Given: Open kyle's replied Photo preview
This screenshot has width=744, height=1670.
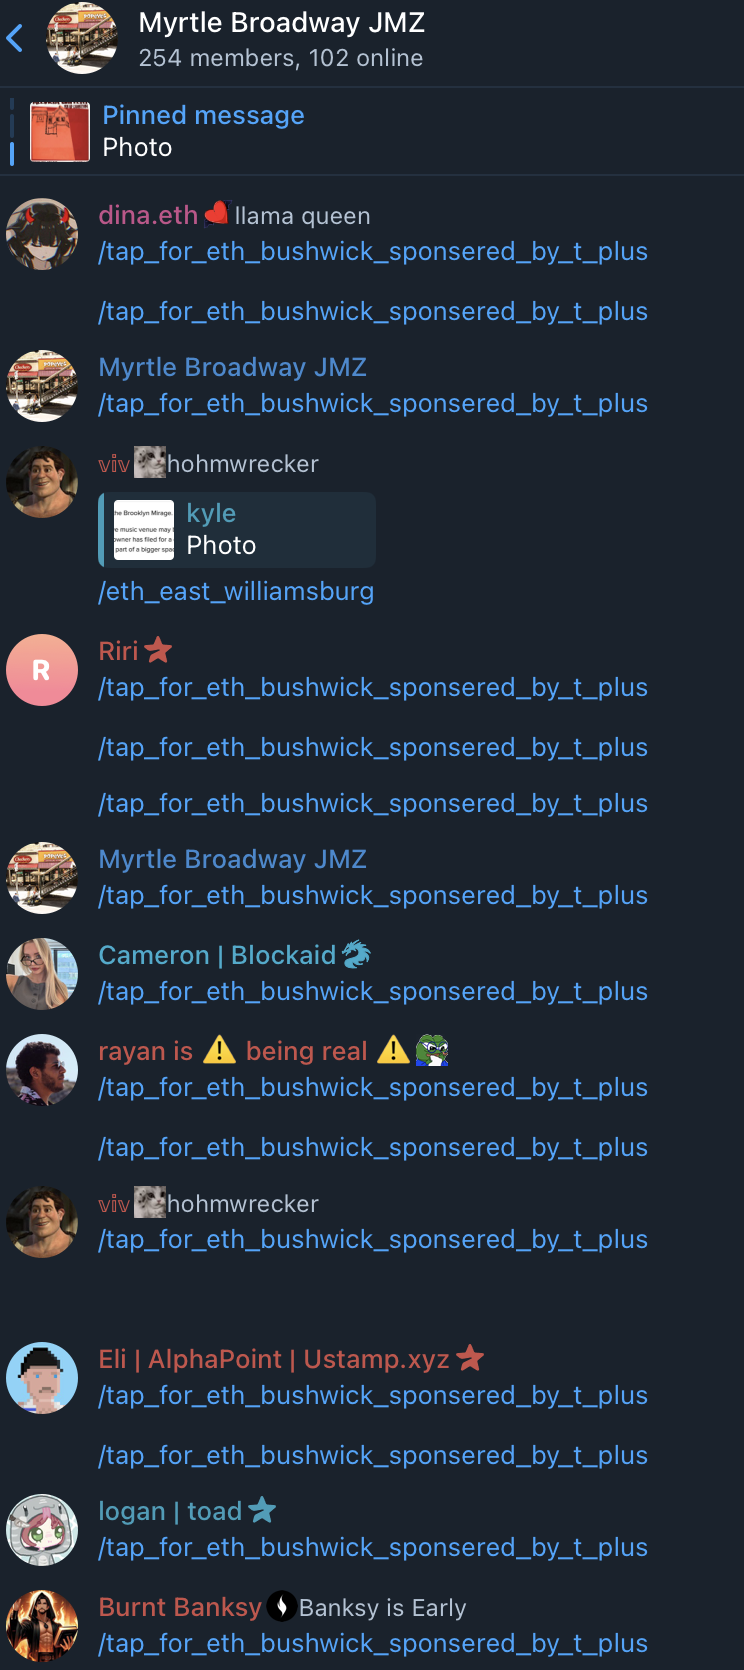Looking at the screenshot, I should (237, 530).
